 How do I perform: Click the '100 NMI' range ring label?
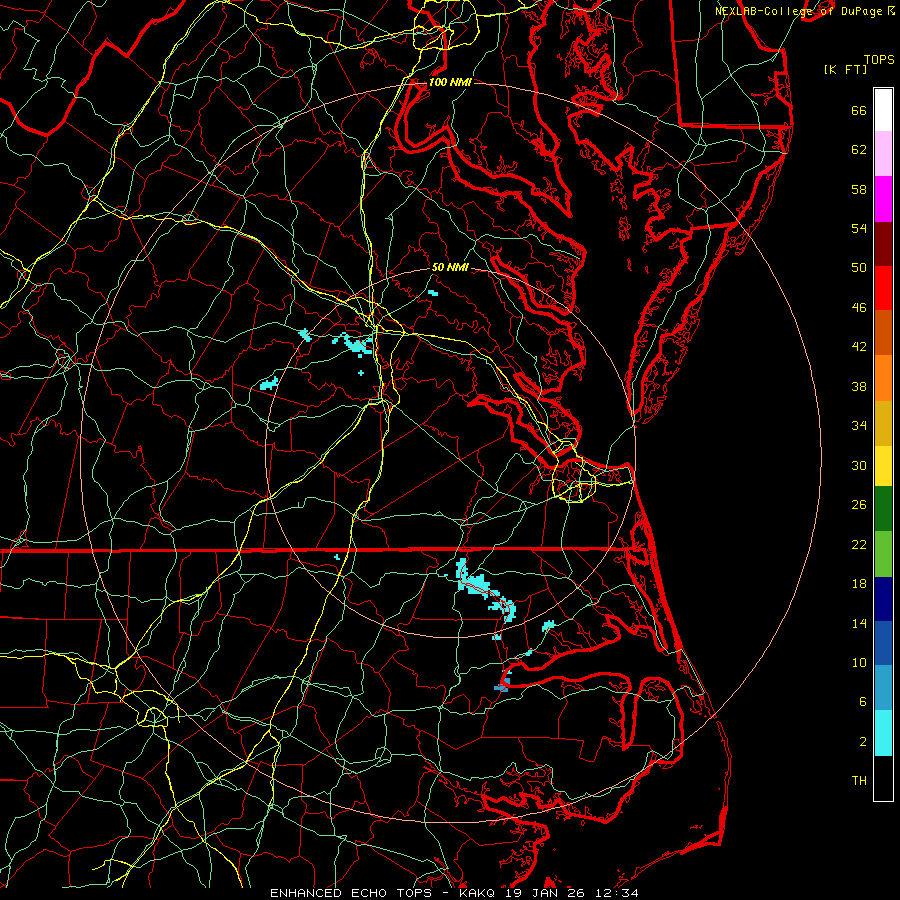[450, 82]
